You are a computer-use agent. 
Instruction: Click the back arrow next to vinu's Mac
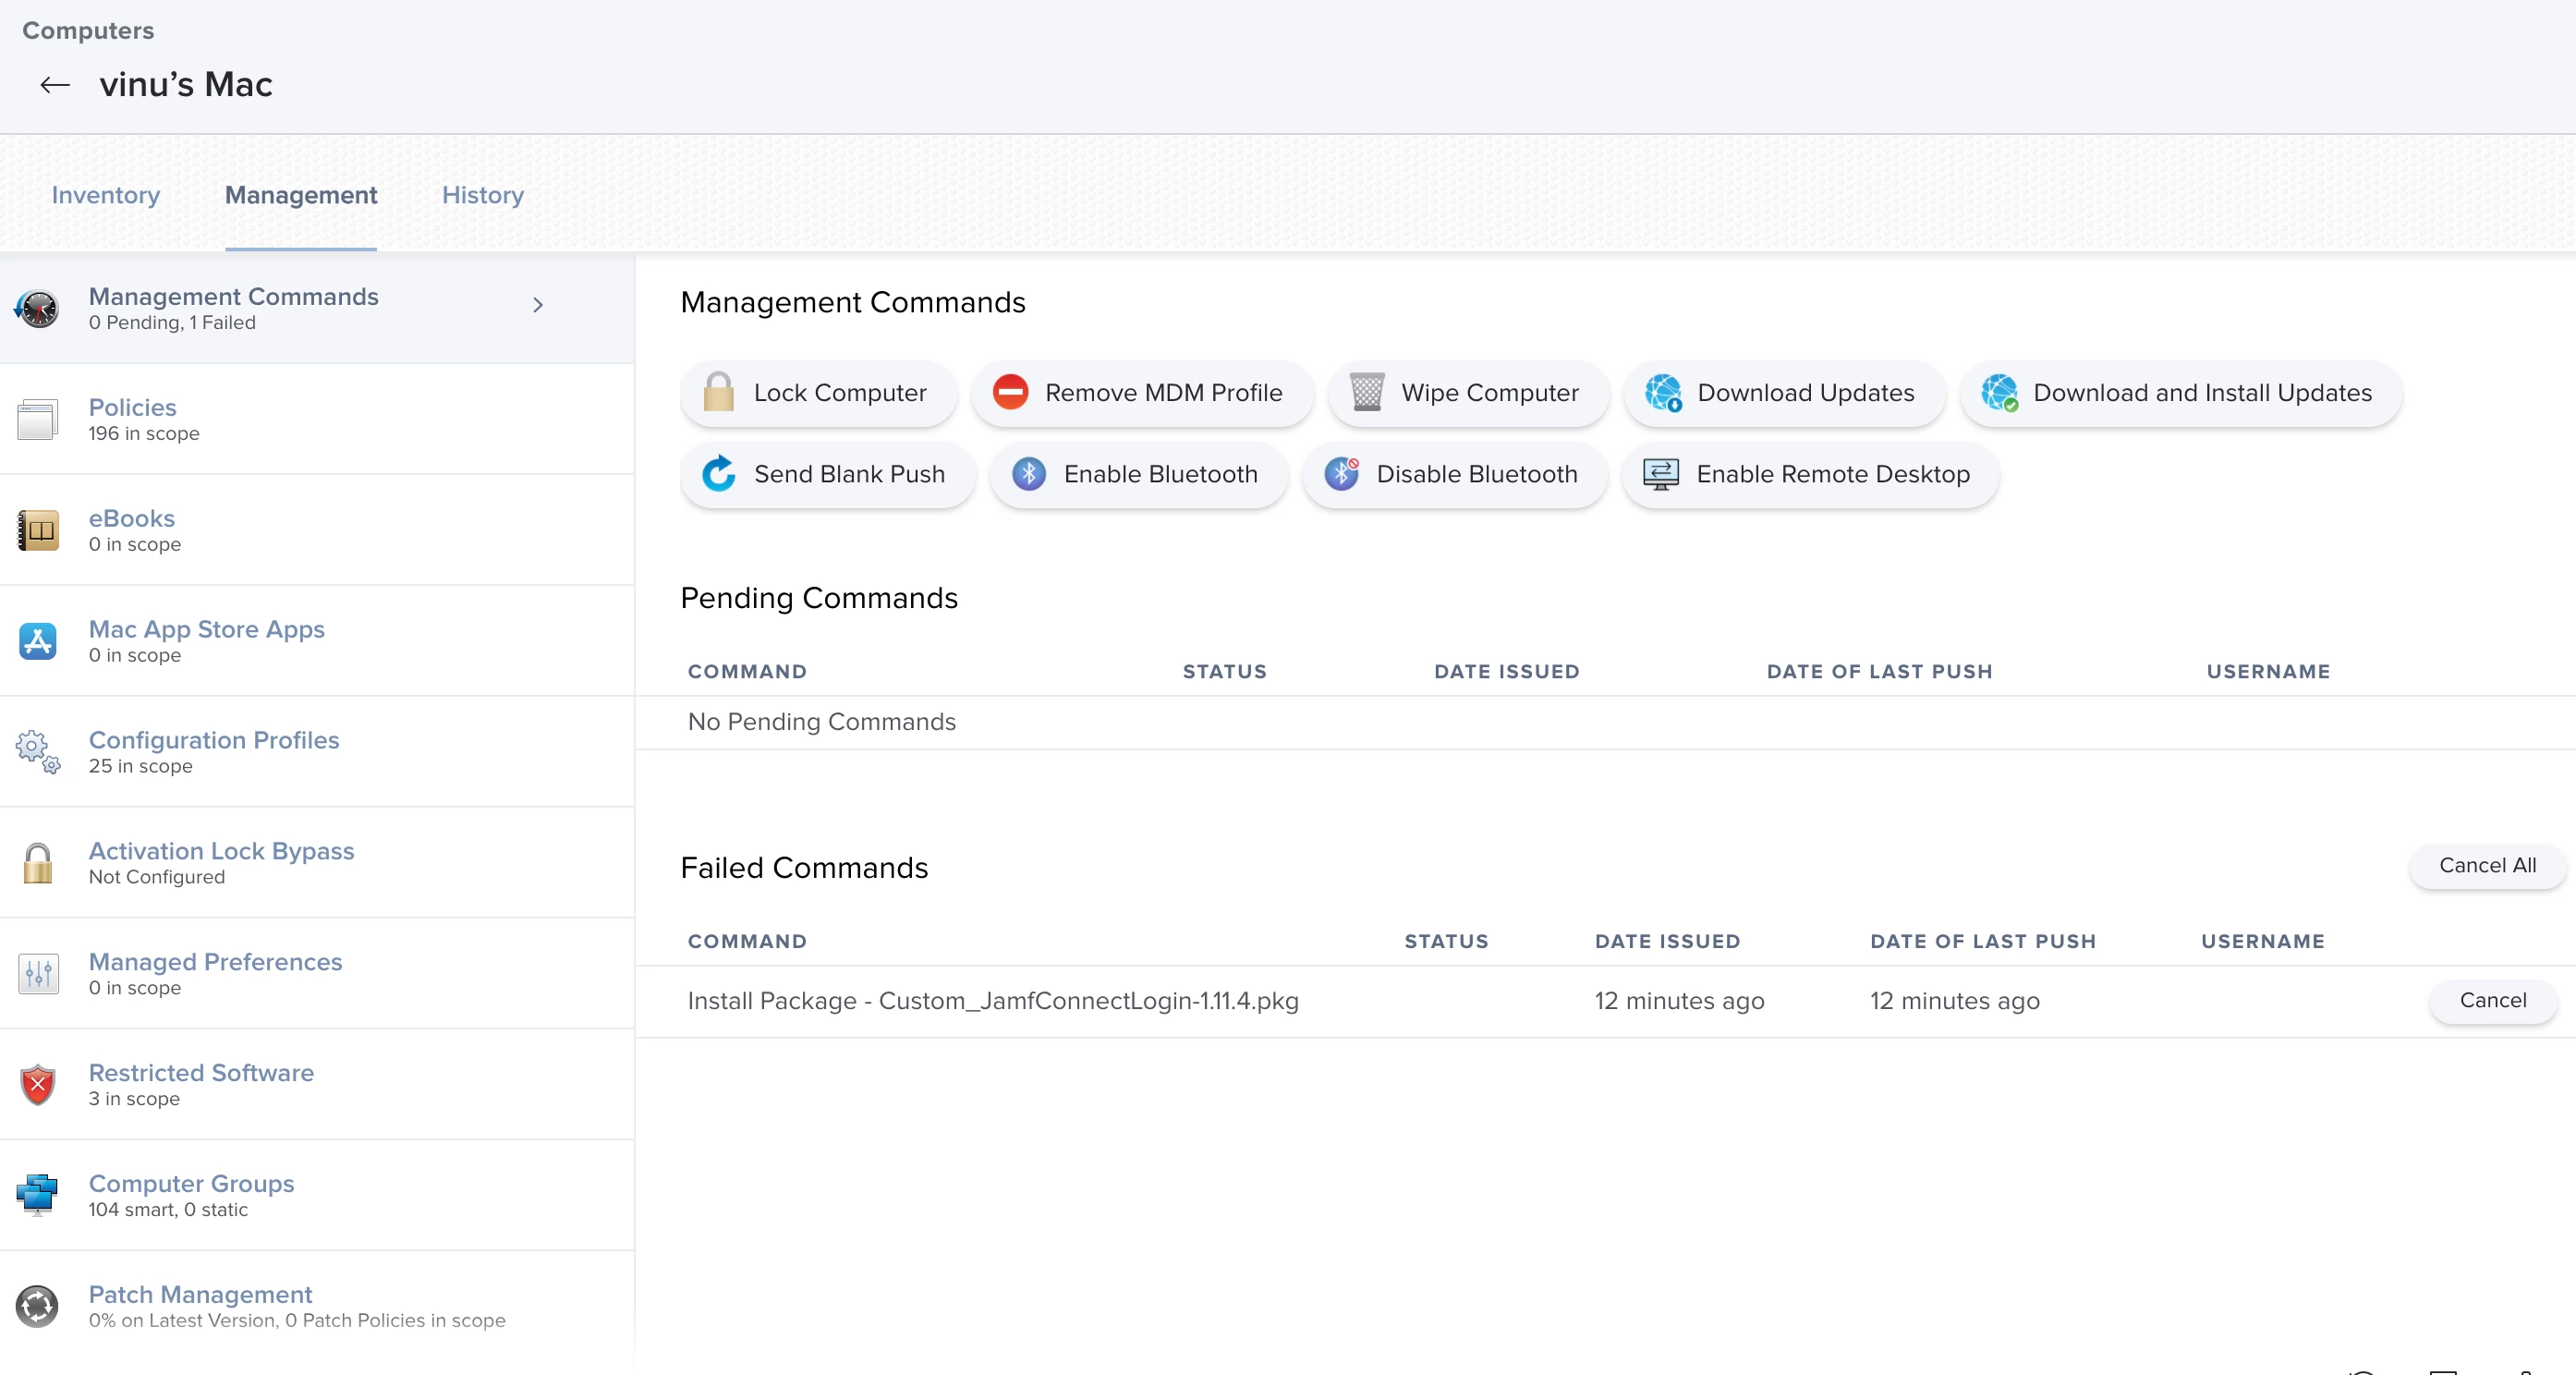pyautogui.click(x=54, y=85)
